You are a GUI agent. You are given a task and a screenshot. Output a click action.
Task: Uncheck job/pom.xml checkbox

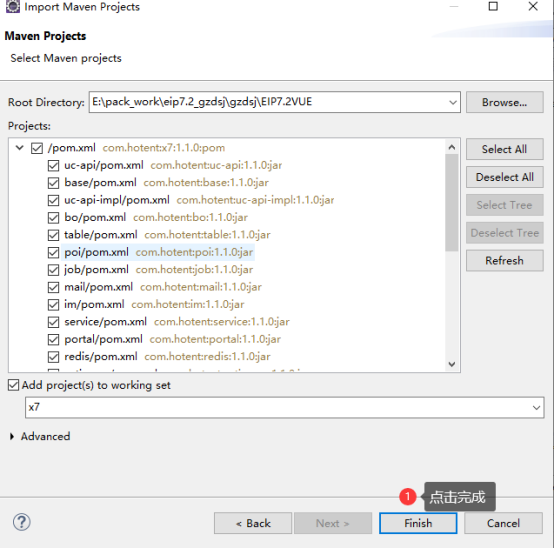53,270
